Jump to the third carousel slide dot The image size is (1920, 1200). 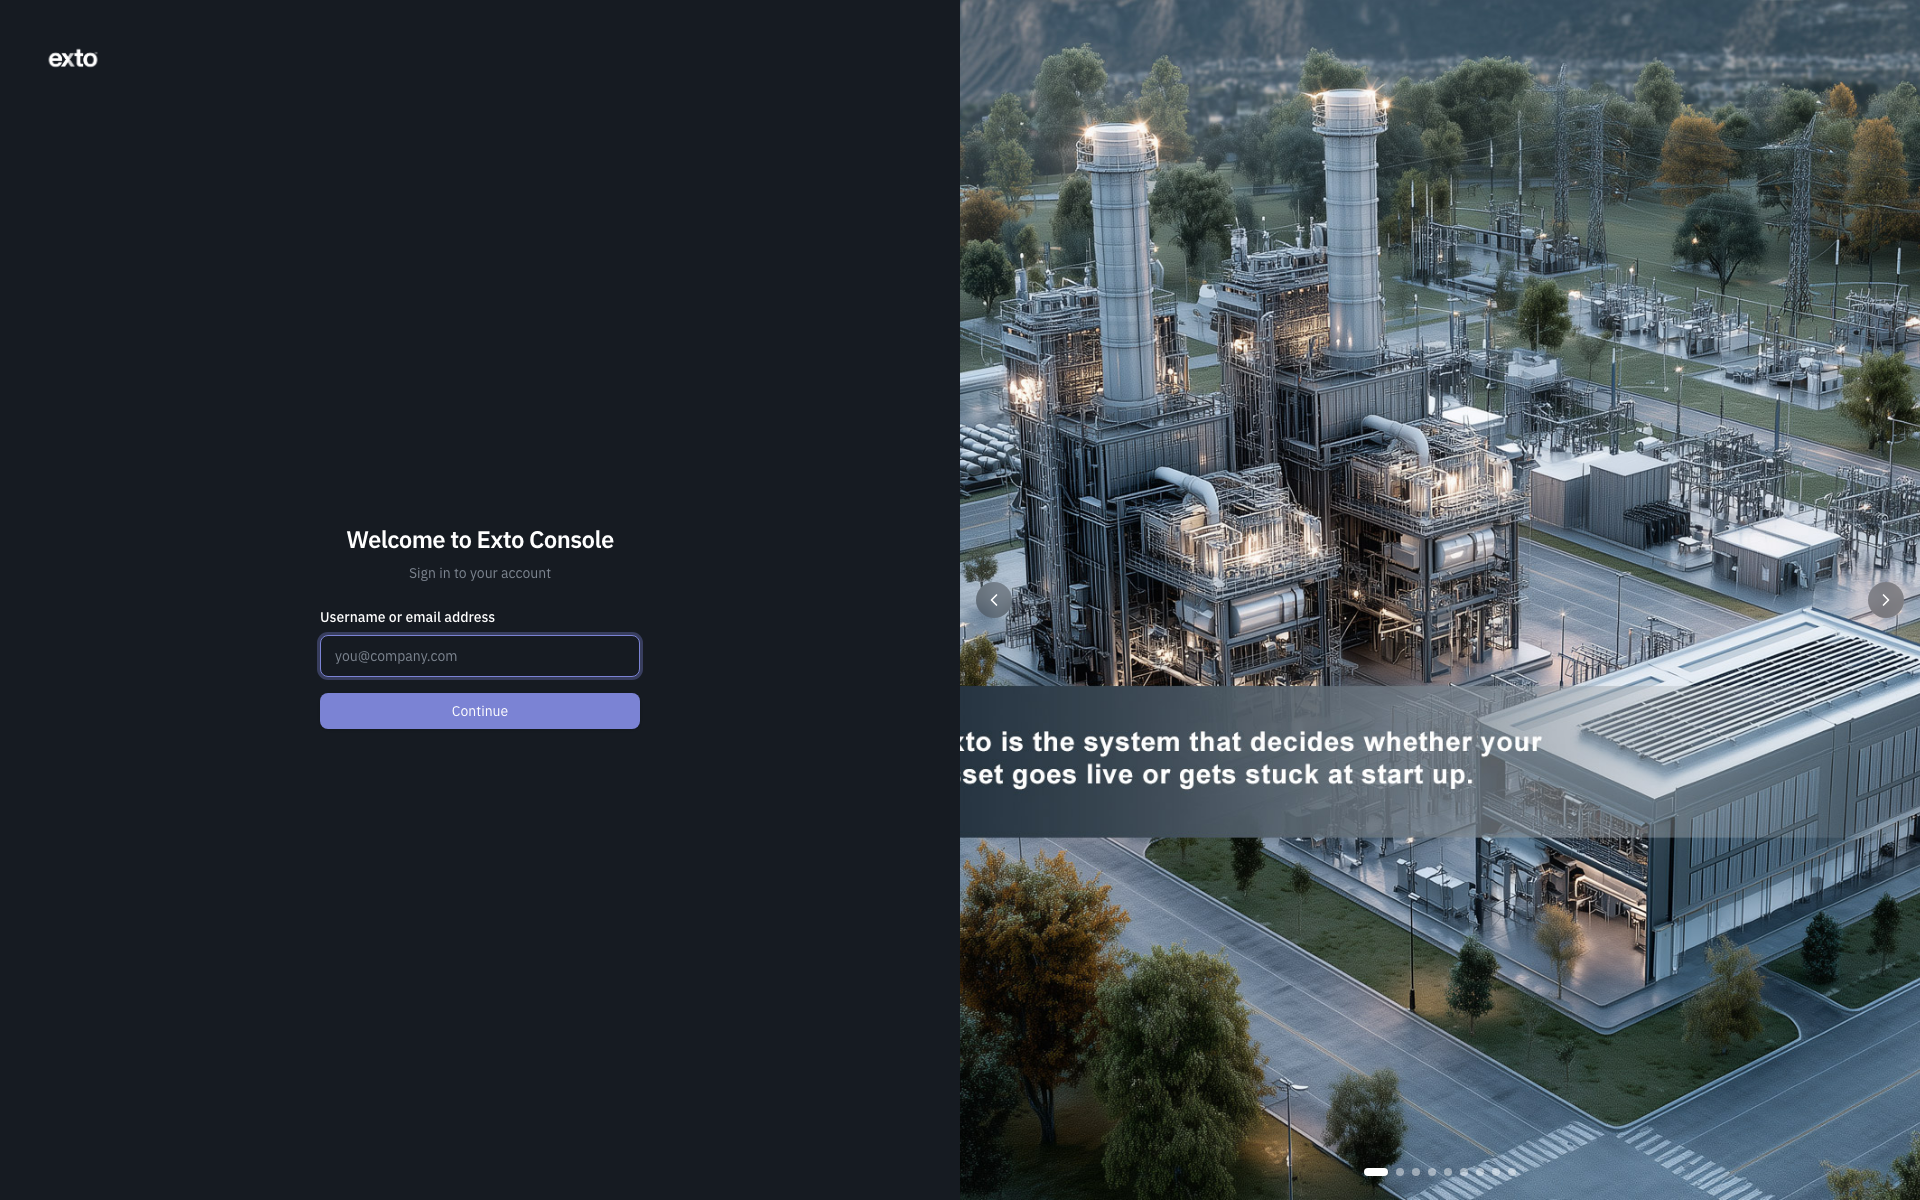pos(1416,1172)
